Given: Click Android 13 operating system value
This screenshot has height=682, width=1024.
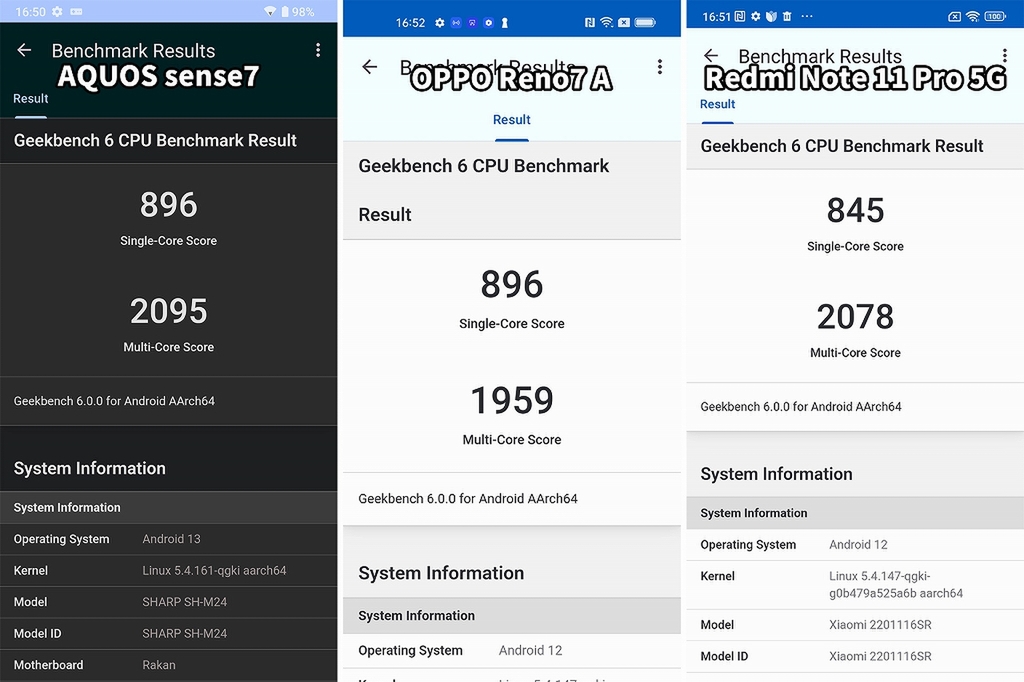Looking at the screenshot, I should point(171,539).
